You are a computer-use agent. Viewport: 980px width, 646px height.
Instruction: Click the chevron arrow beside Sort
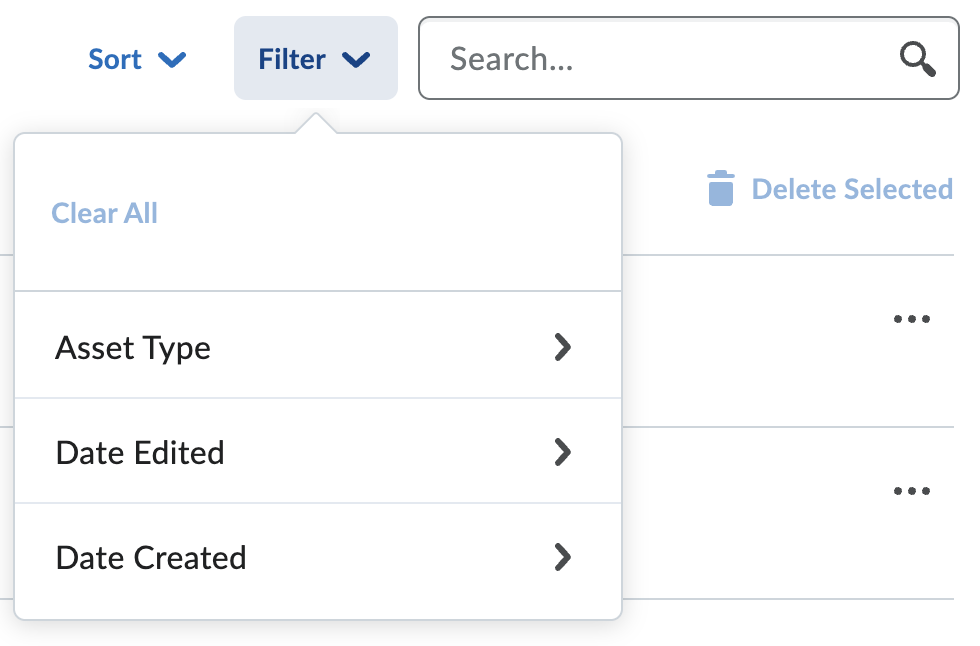[x=172, y=59]
